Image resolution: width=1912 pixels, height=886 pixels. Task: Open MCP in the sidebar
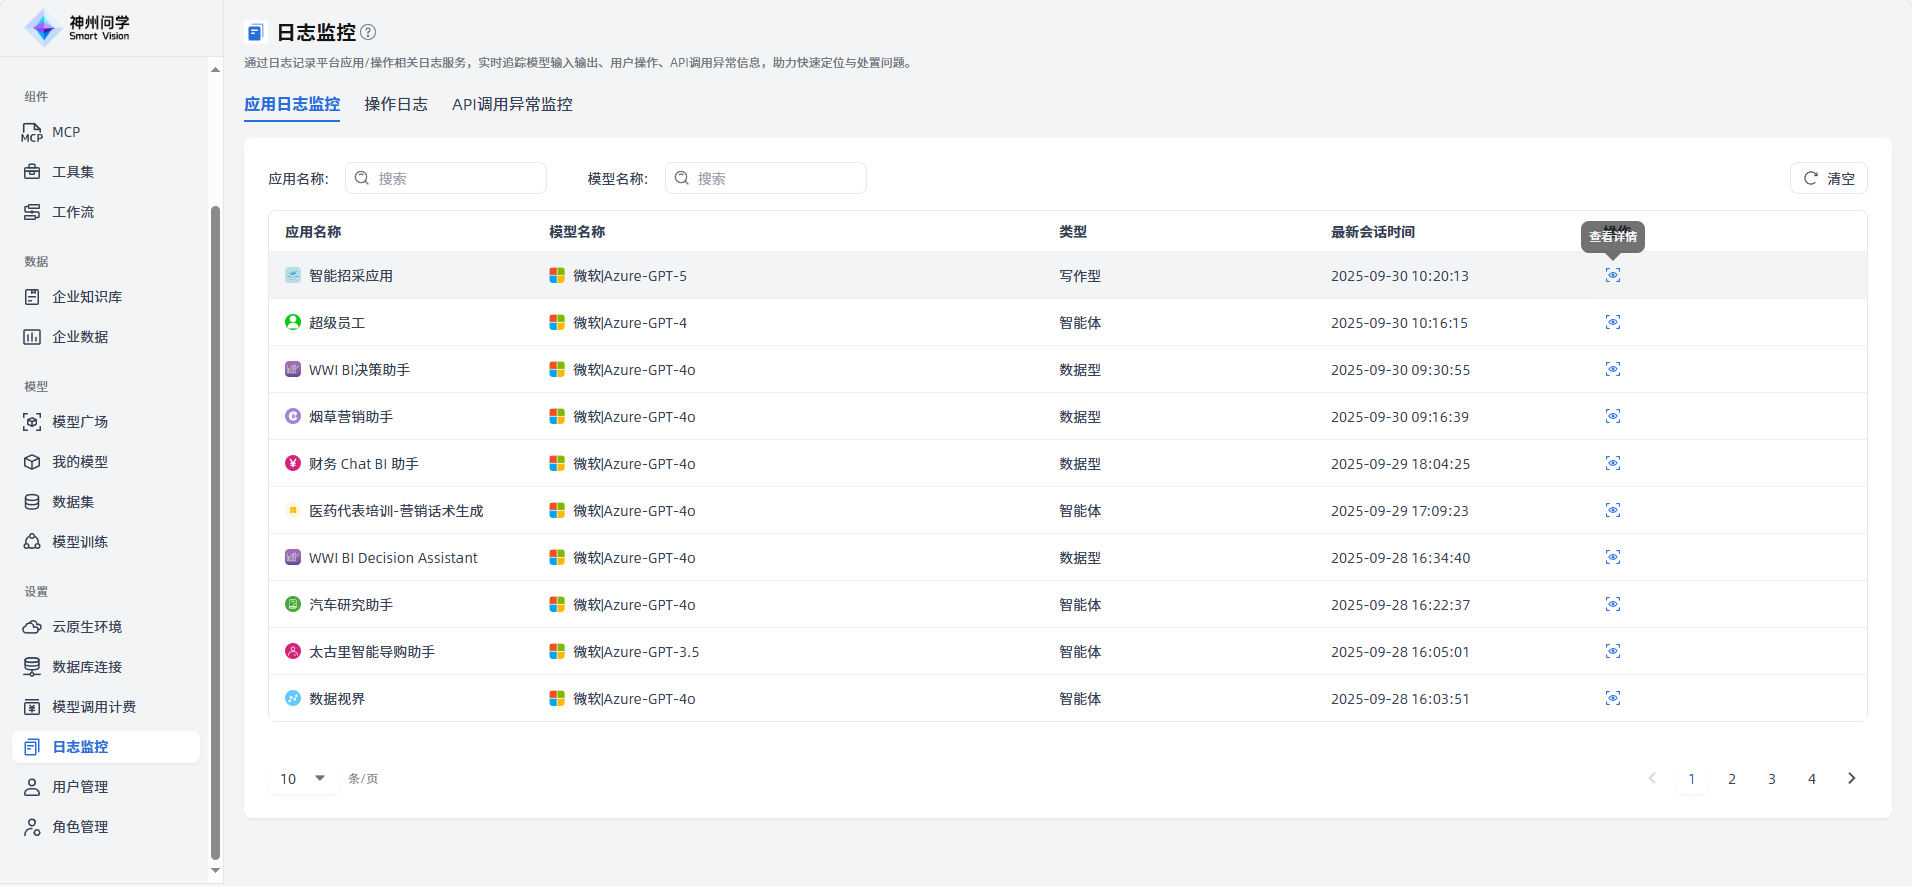66,132
